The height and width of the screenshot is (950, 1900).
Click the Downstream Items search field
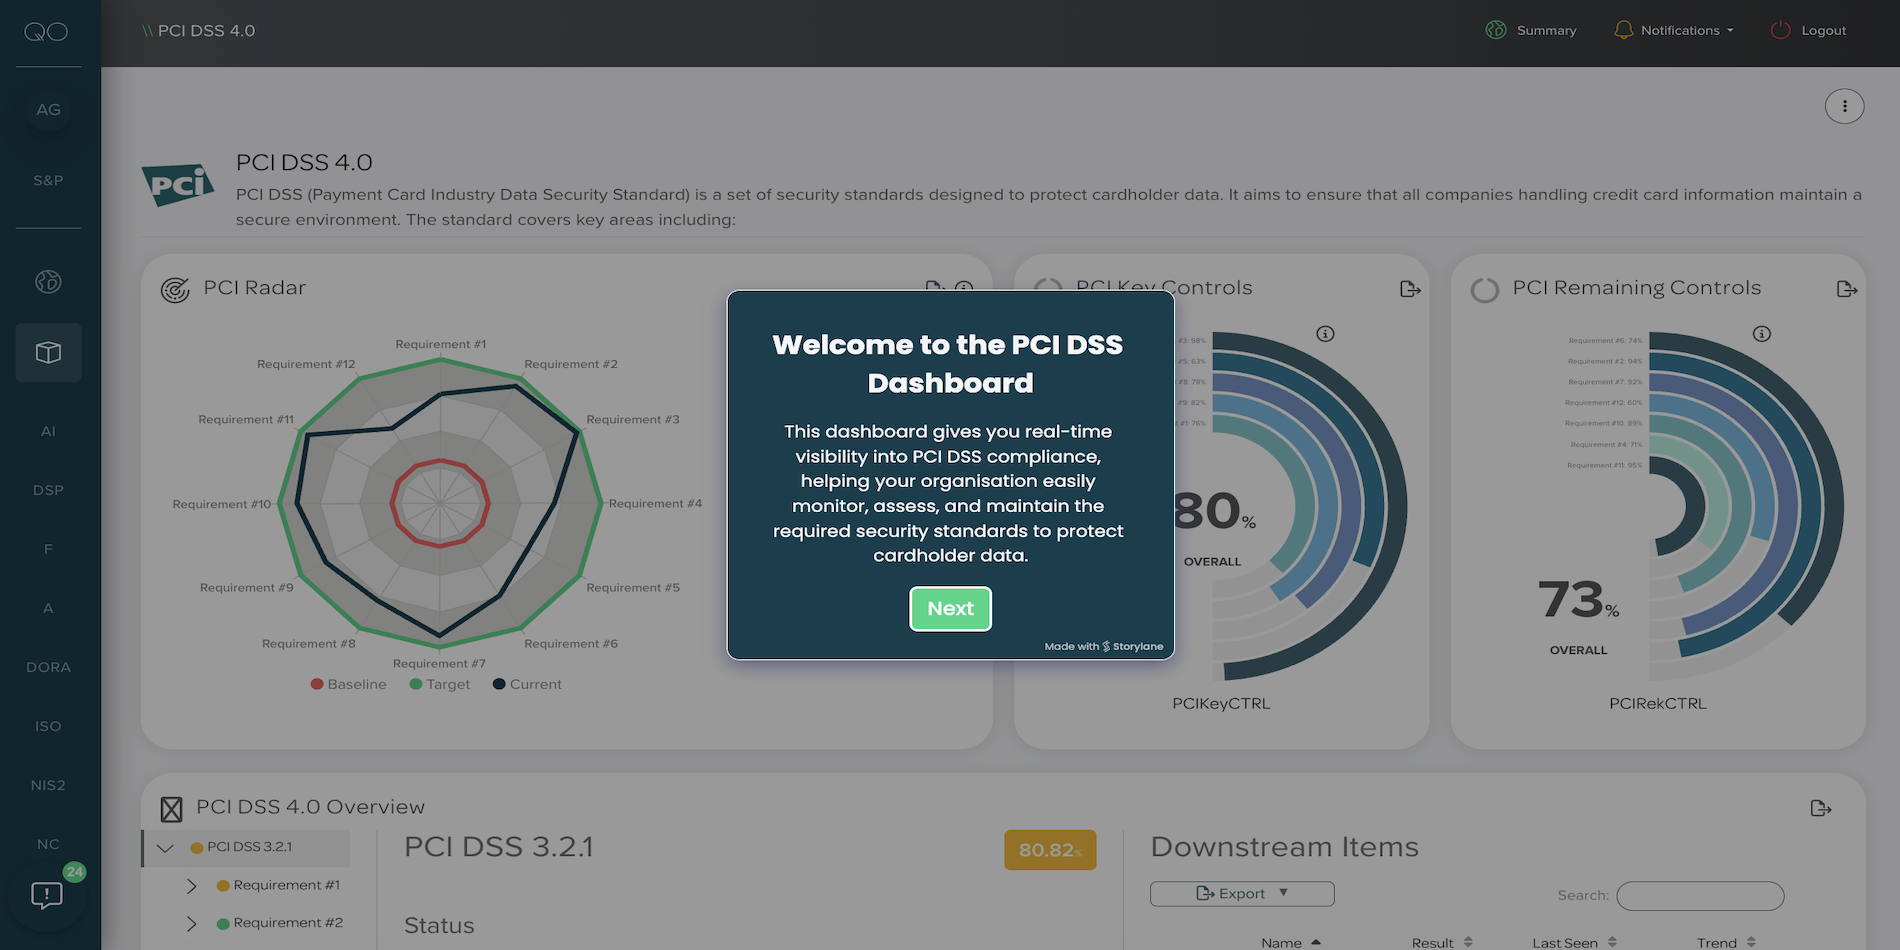coord(1699,895)
